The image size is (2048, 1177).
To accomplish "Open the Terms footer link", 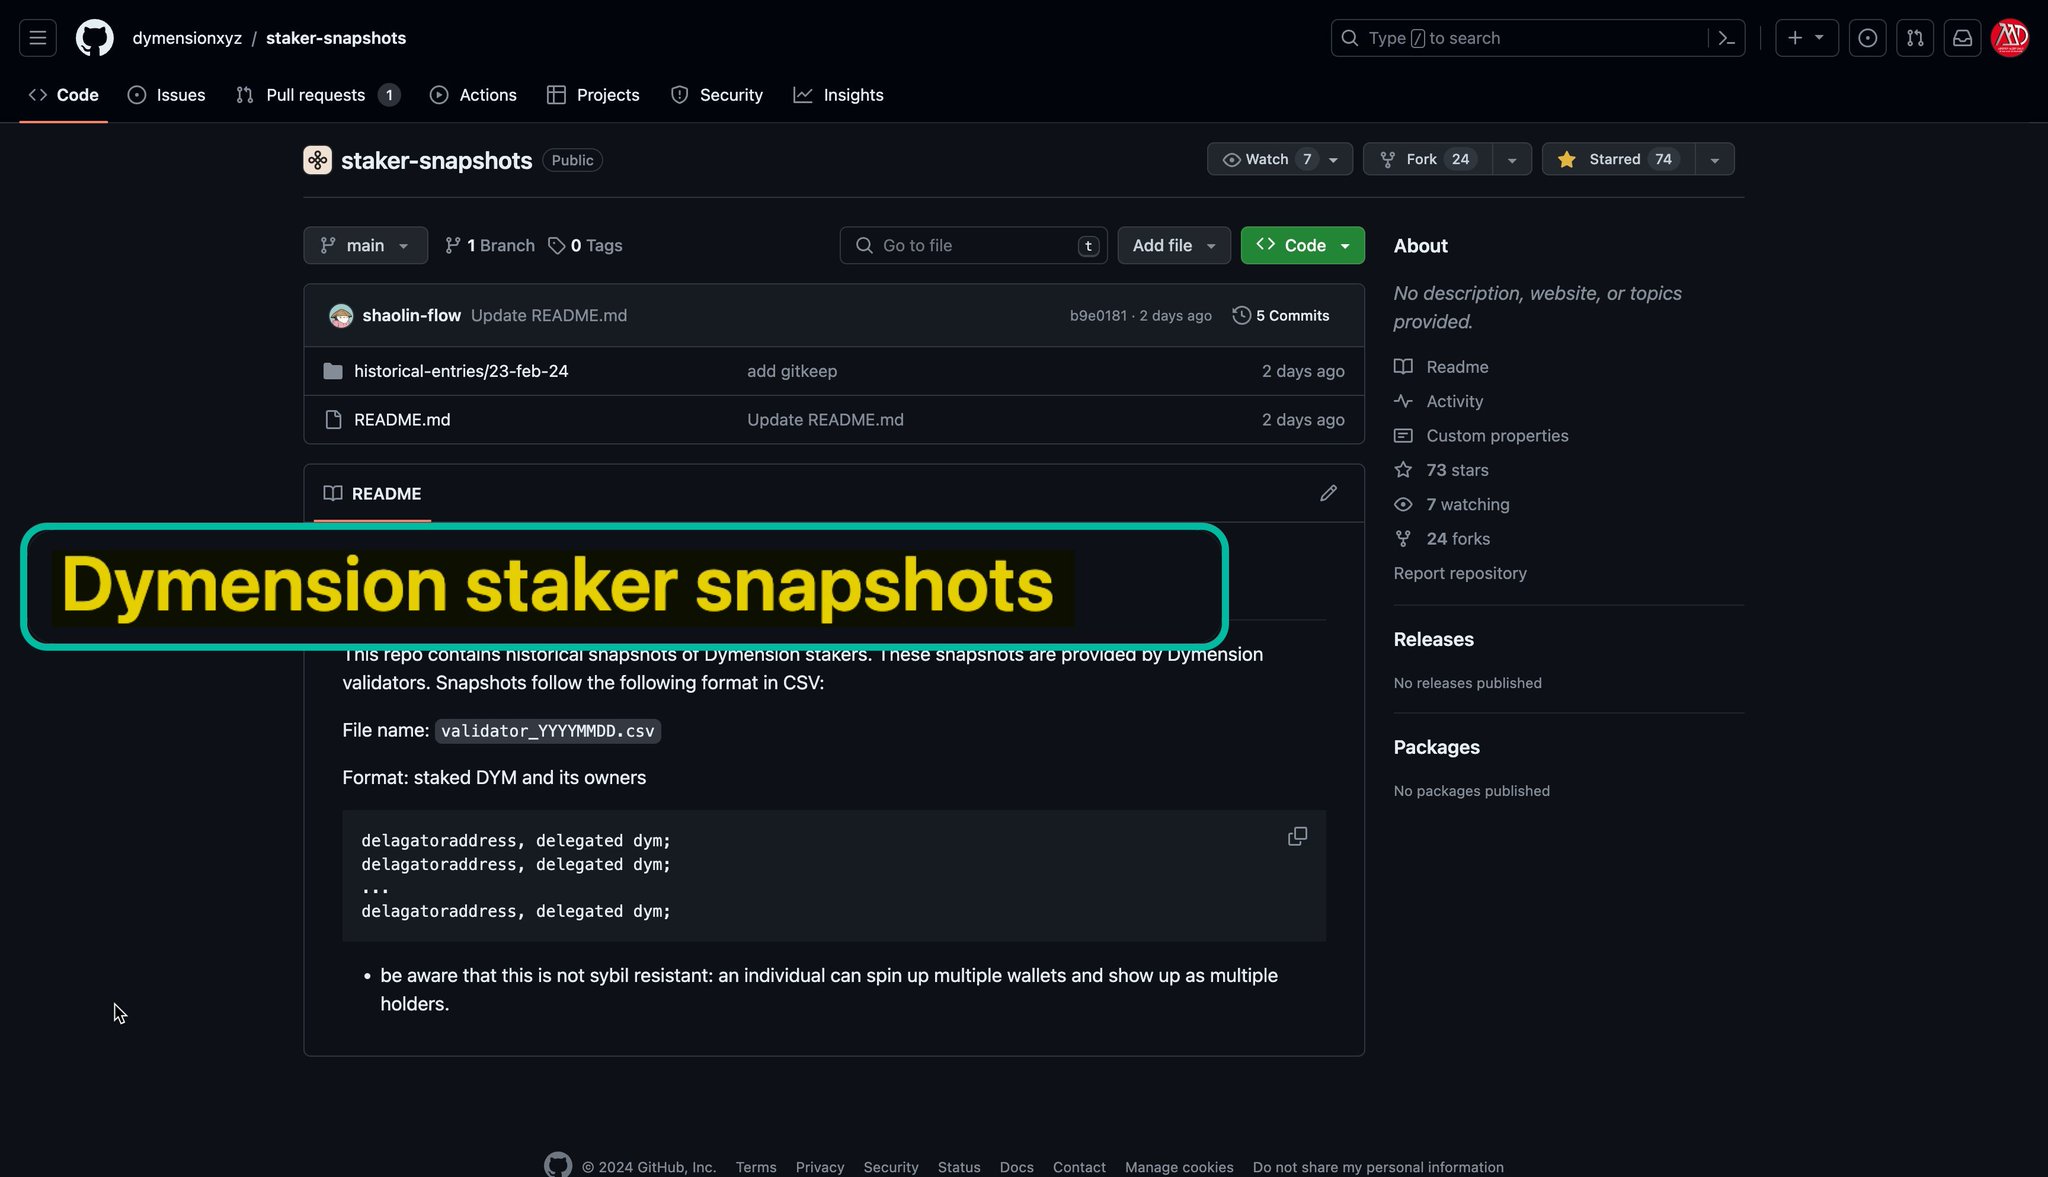I will pos(756,1167).
